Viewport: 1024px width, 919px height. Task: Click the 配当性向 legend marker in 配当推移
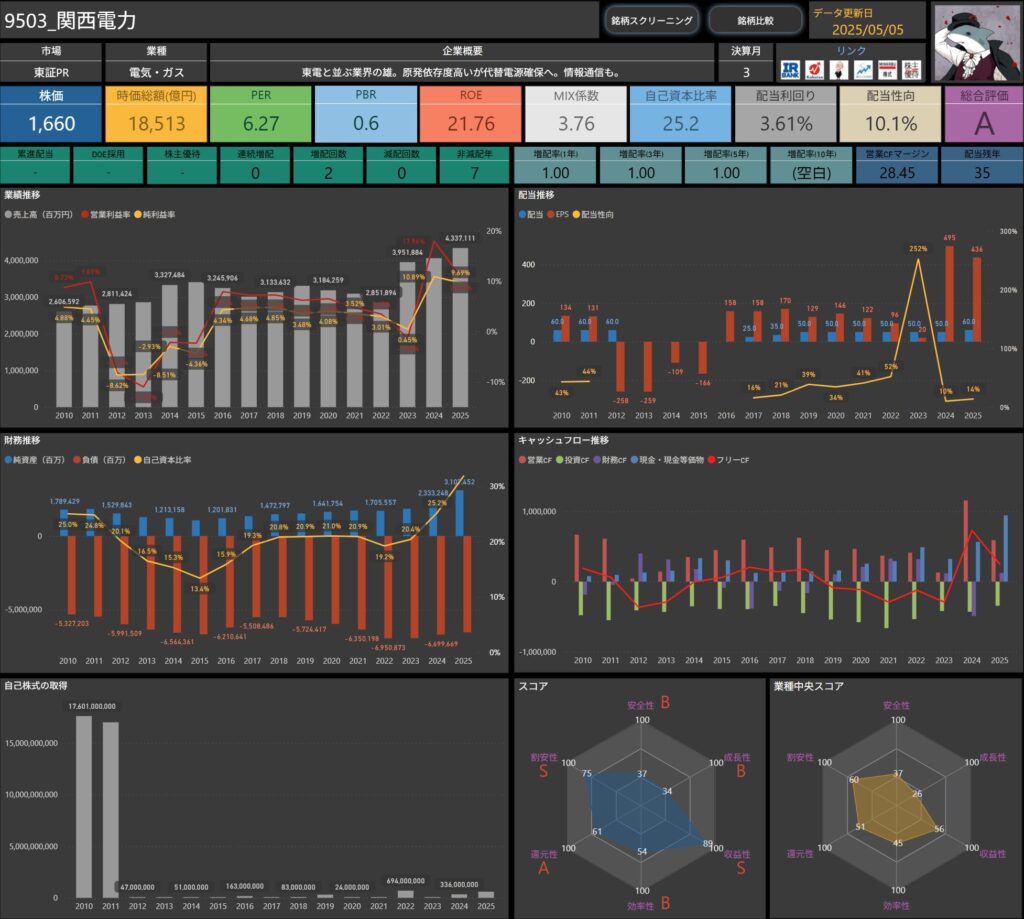[576, 214]
